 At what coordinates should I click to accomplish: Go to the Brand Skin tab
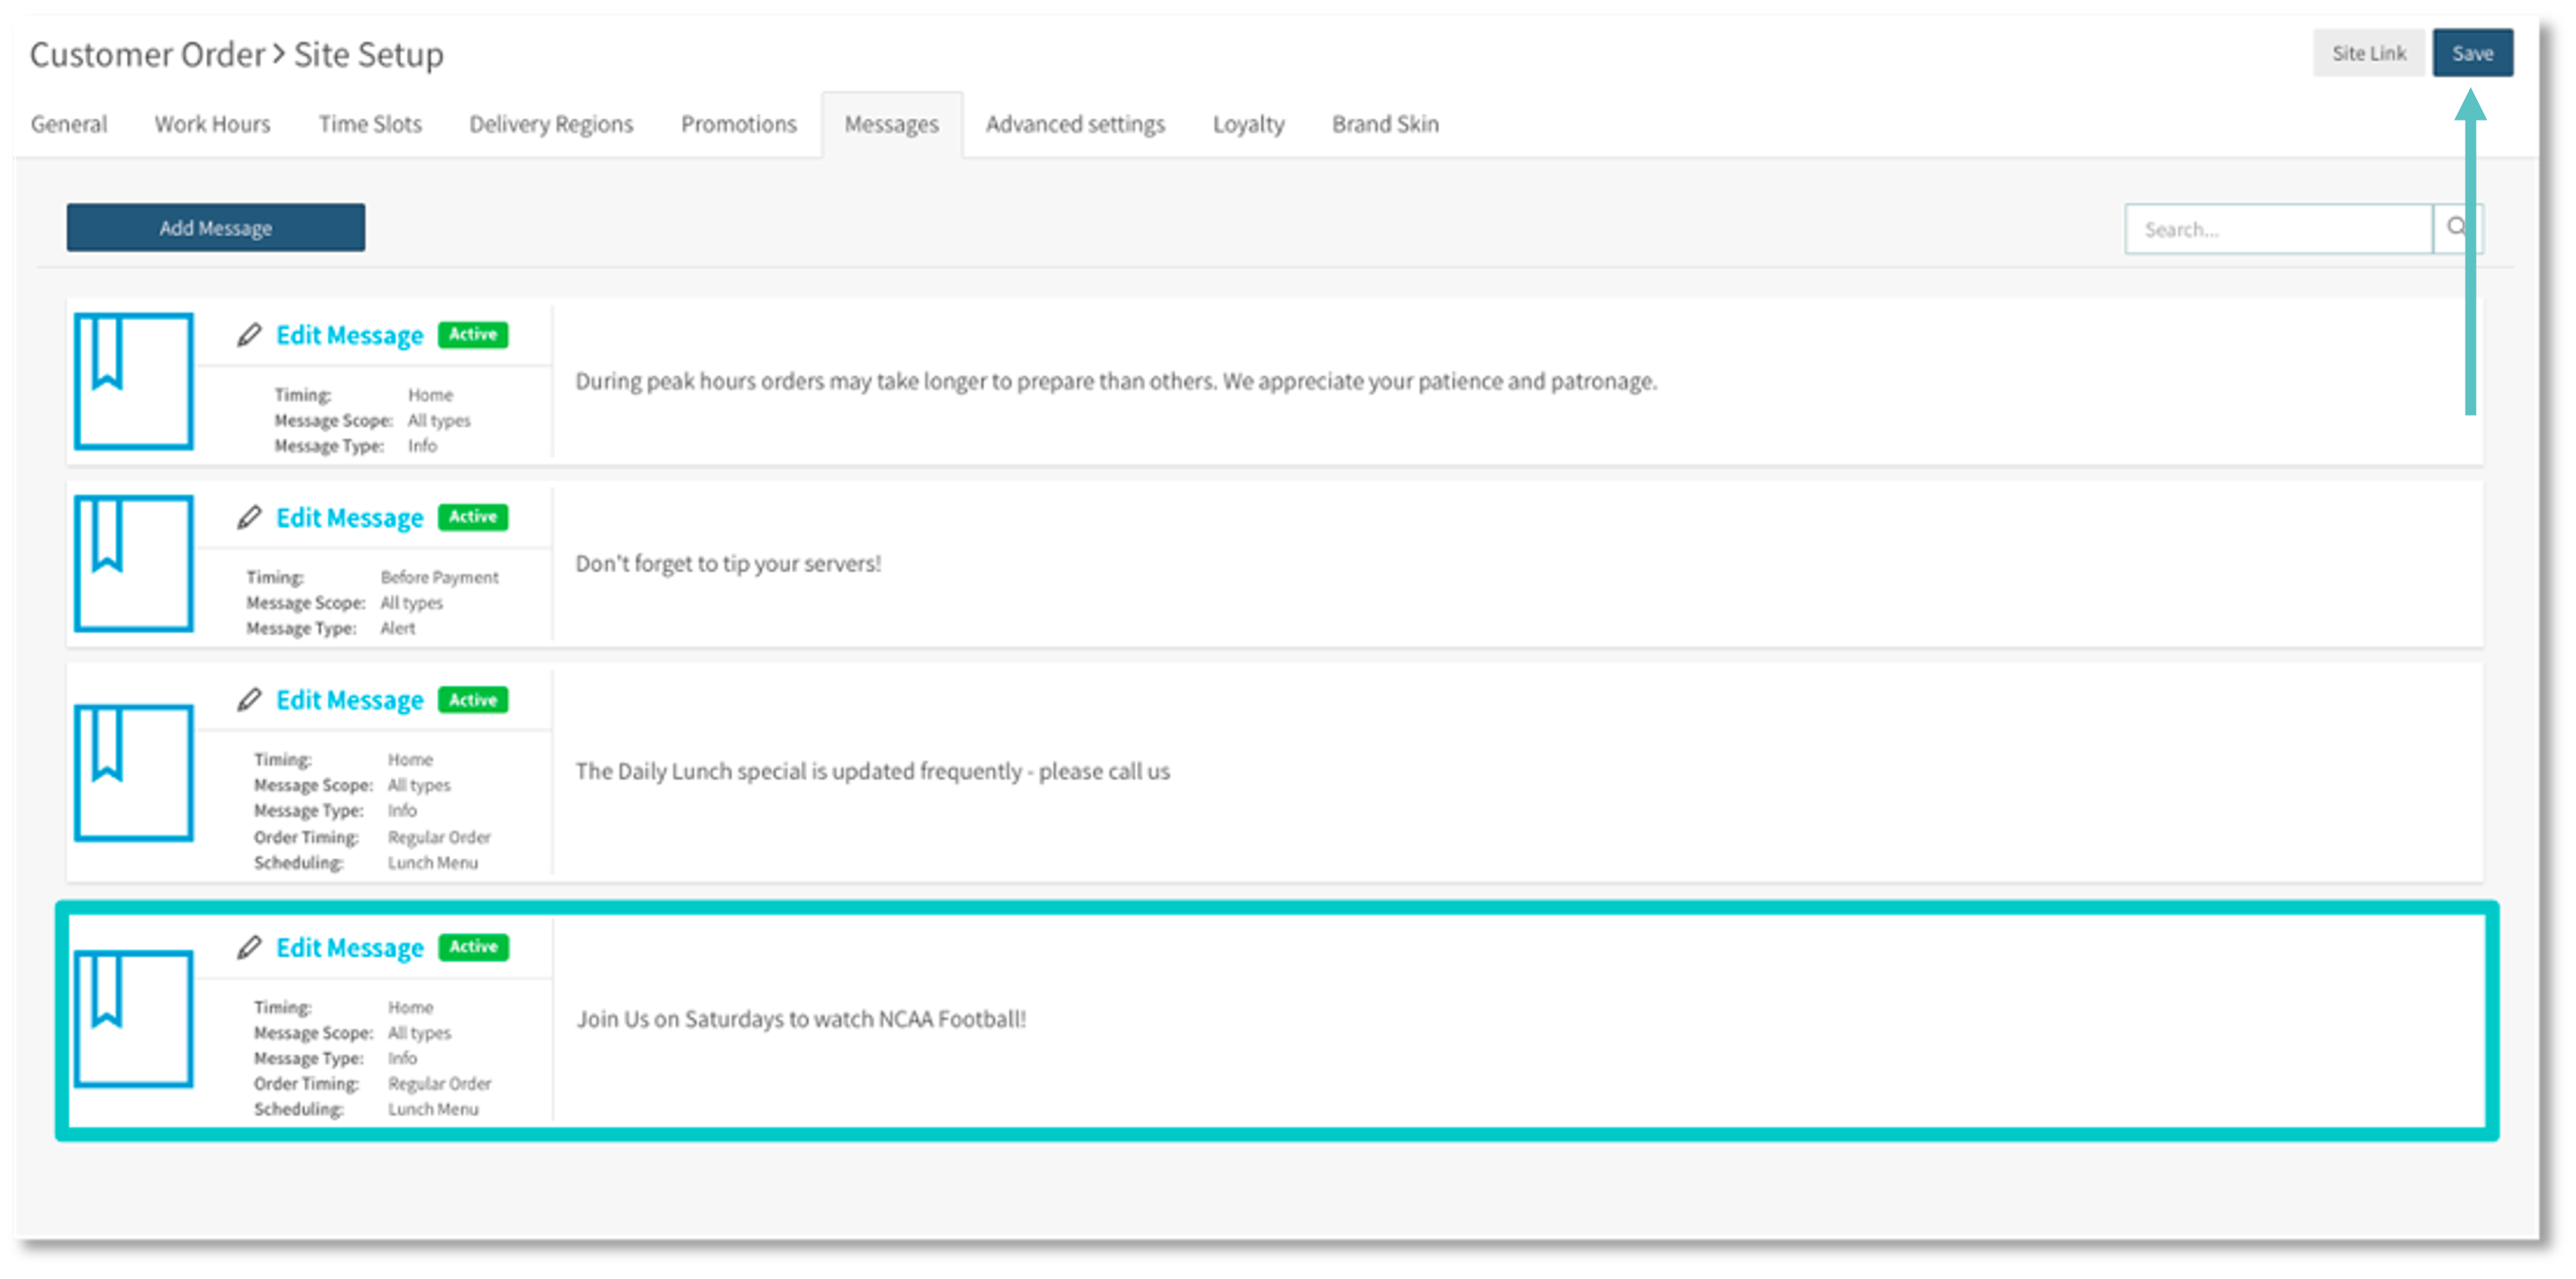click(1385, 124)
